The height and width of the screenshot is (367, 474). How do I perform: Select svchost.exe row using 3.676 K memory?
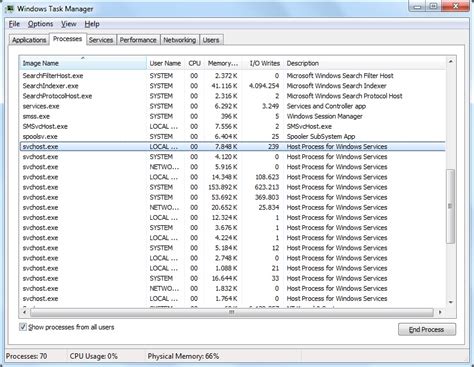[x=233, y=228]
